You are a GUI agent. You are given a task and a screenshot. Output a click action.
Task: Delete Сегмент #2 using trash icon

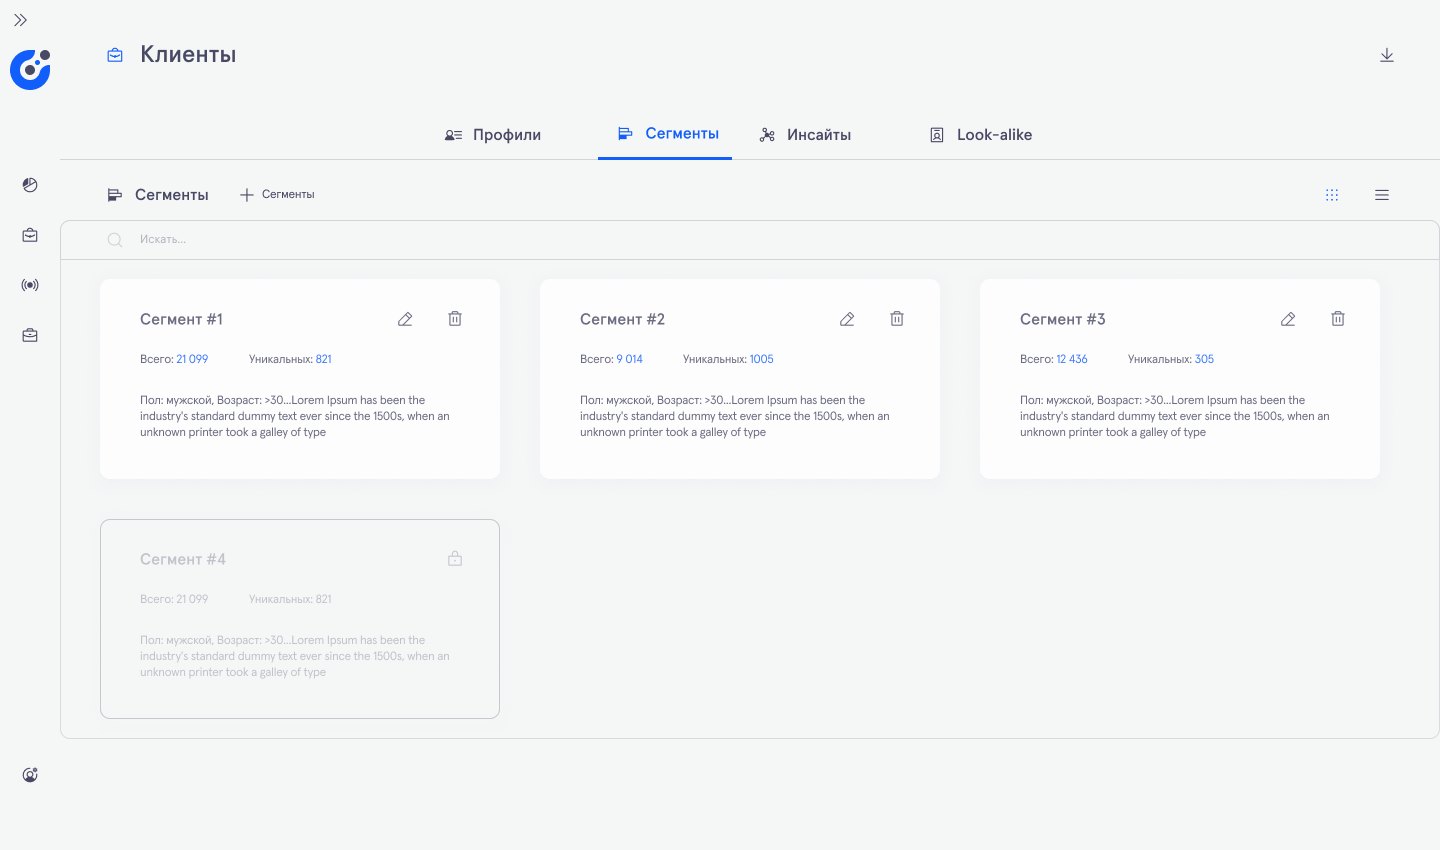pos(897,318)
